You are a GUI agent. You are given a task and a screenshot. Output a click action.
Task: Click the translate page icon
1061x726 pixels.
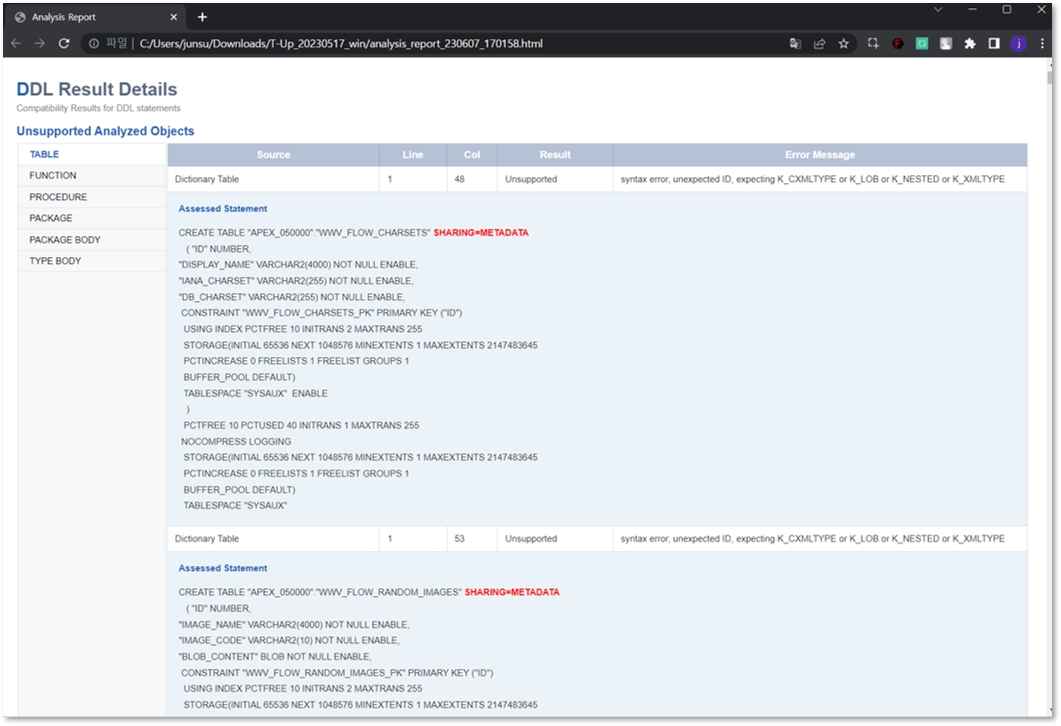point(795,44)
